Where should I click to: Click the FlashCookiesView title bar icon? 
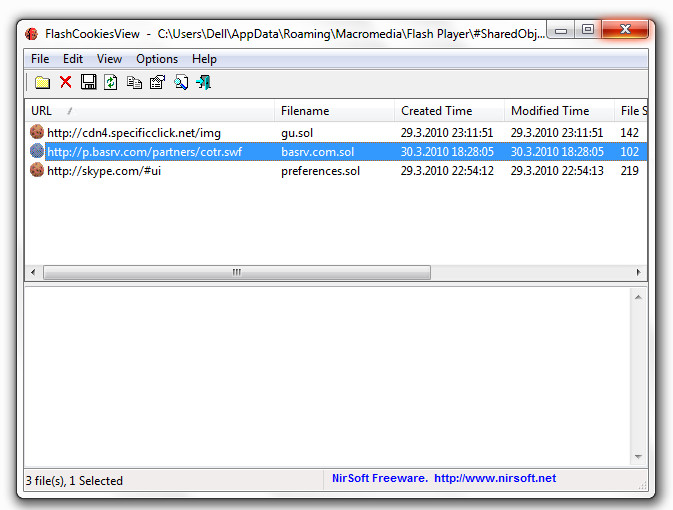coord(31,34)
